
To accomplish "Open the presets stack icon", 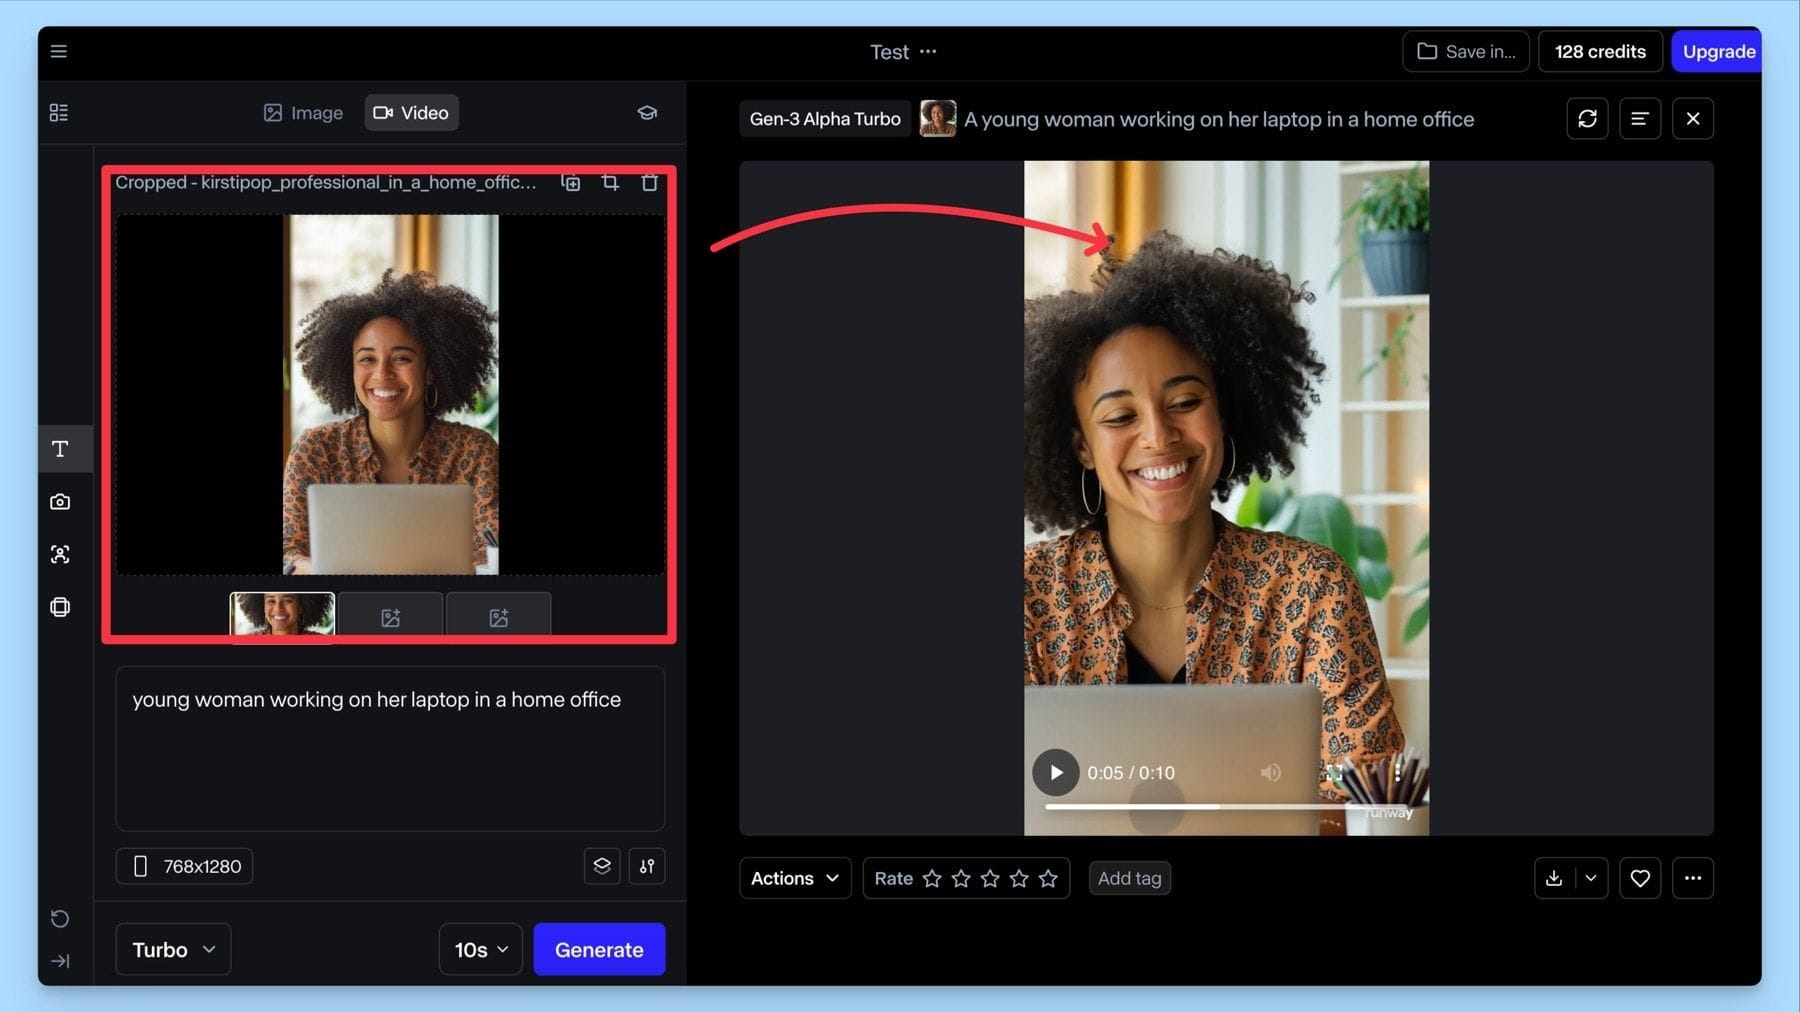I will [602, 866].
